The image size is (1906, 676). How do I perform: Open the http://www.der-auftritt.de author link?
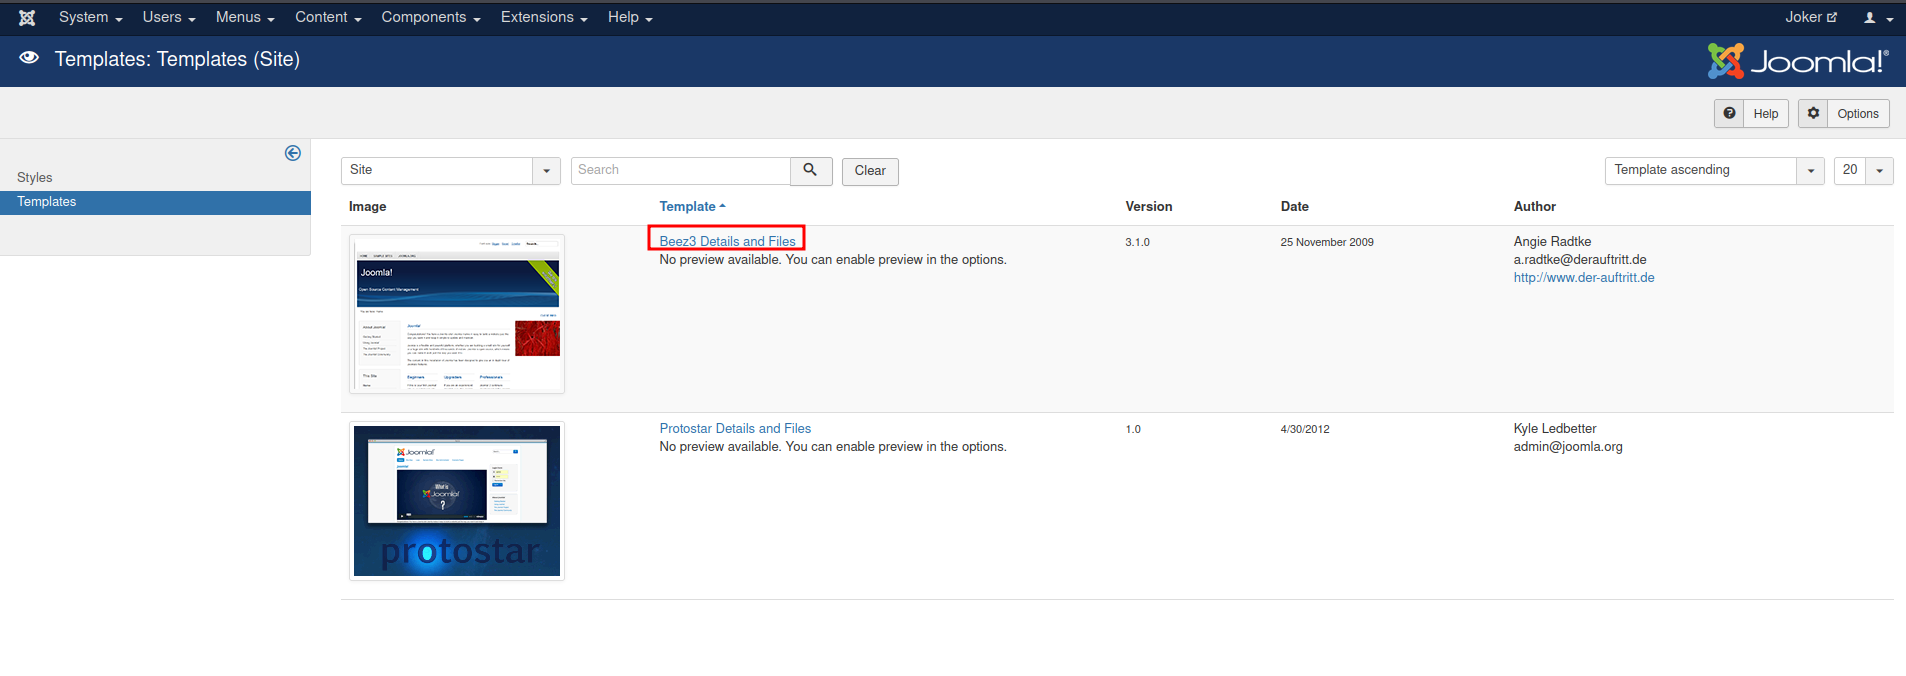(1584, 278)
